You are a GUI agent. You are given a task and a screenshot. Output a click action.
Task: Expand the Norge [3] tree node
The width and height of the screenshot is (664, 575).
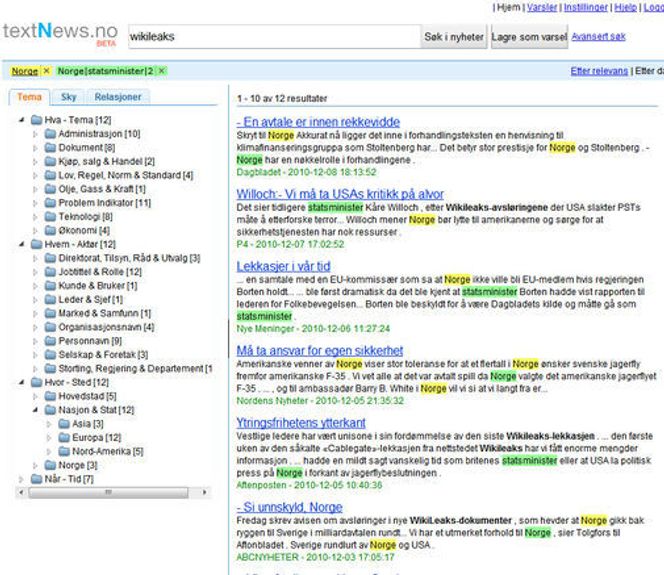(35, 465)
